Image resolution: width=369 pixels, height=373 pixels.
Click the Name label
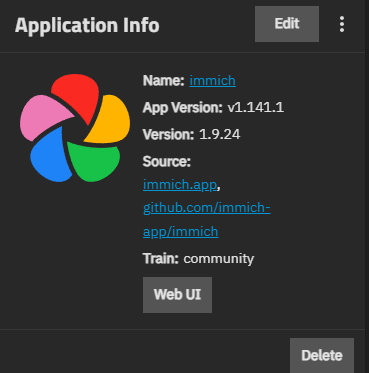[x=163, y=81]
